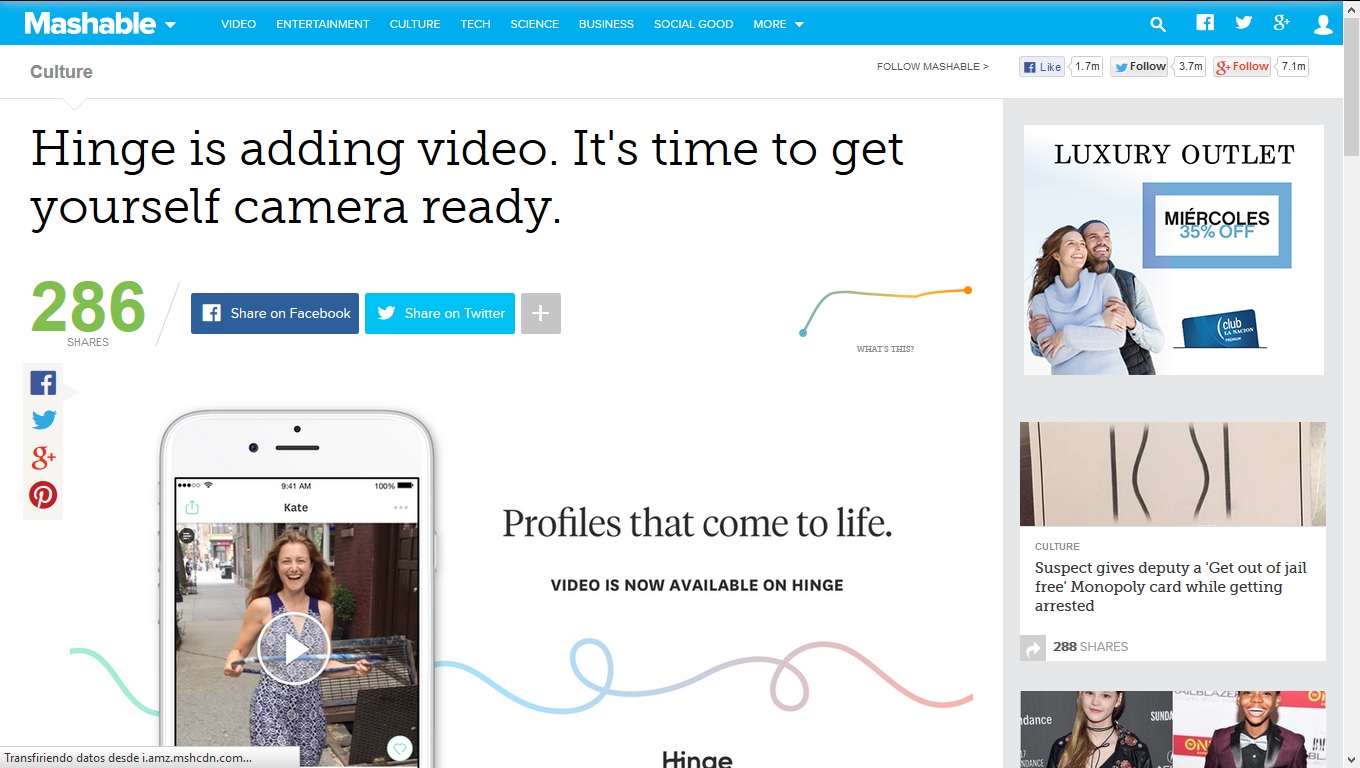1360x768 pixels.
Task: Play the Hinge video on phone
Action: point(294,649)
